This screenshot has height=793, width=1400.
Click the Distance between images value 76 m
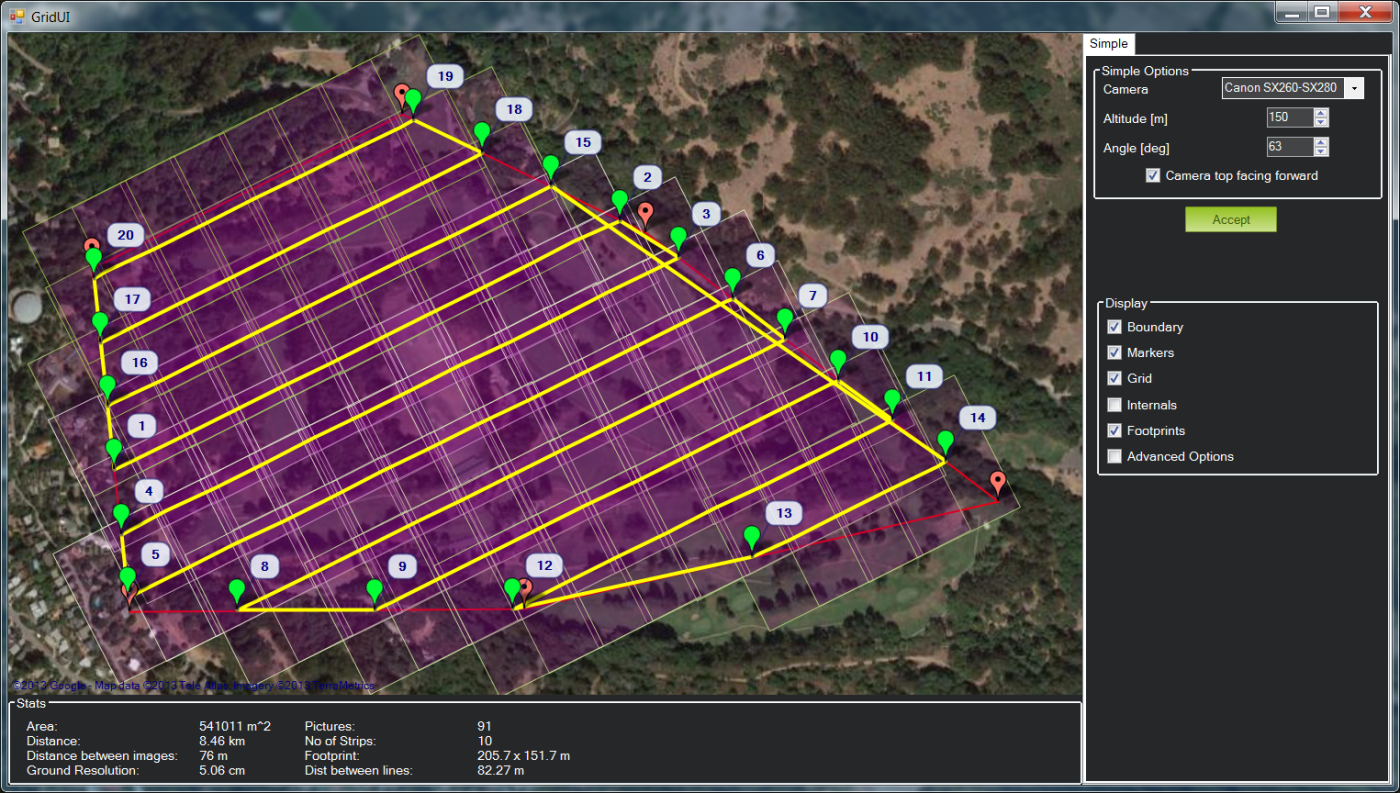click(x=214, y=756)
